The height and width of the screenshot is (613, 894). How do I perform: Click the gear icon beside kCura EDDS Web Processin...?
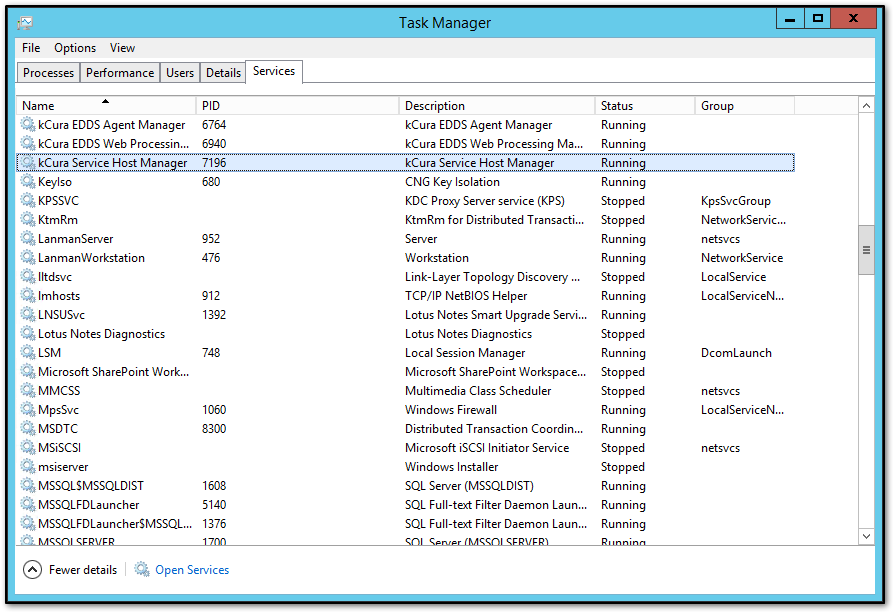point(27,143)
